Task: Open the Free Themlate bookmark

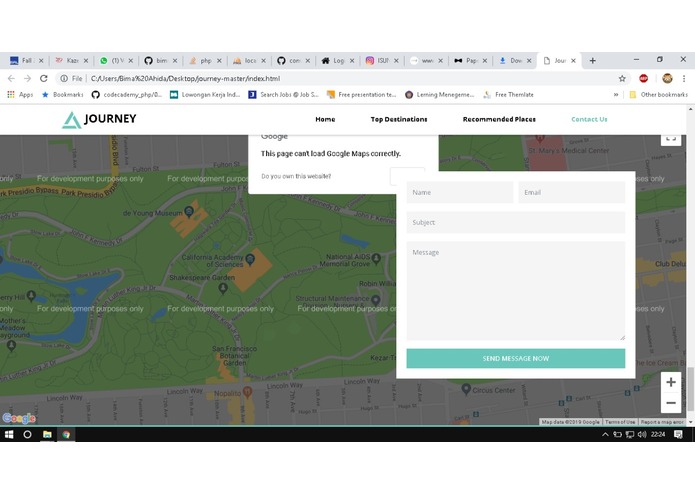Action: (x=508, y=94)
